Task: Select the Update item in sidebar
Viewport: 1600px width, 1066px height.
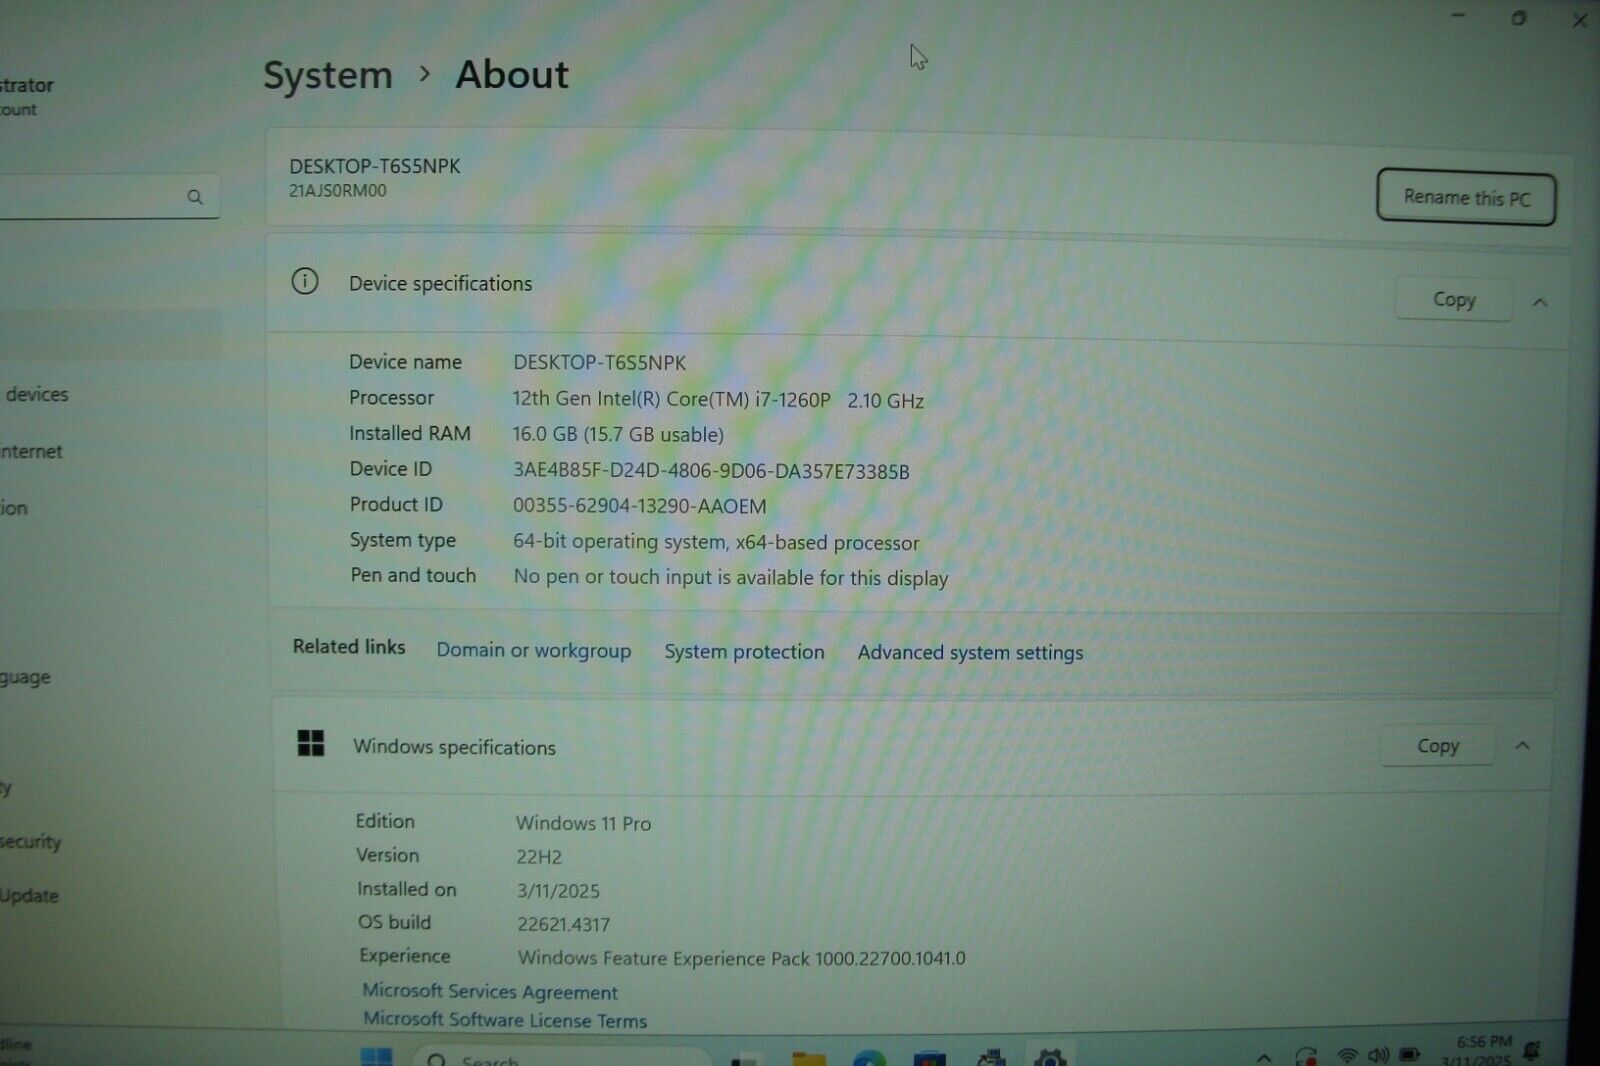Action: [x=29, y=895]
